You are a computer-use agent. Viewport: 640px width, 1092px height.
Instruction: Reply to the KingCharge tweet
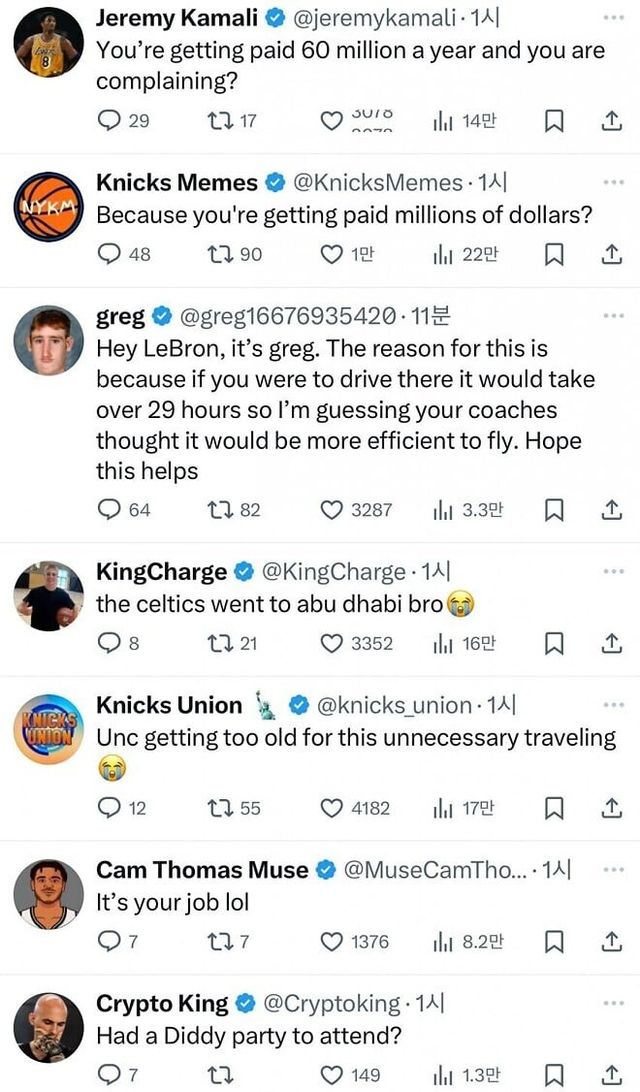coord(108,643)
